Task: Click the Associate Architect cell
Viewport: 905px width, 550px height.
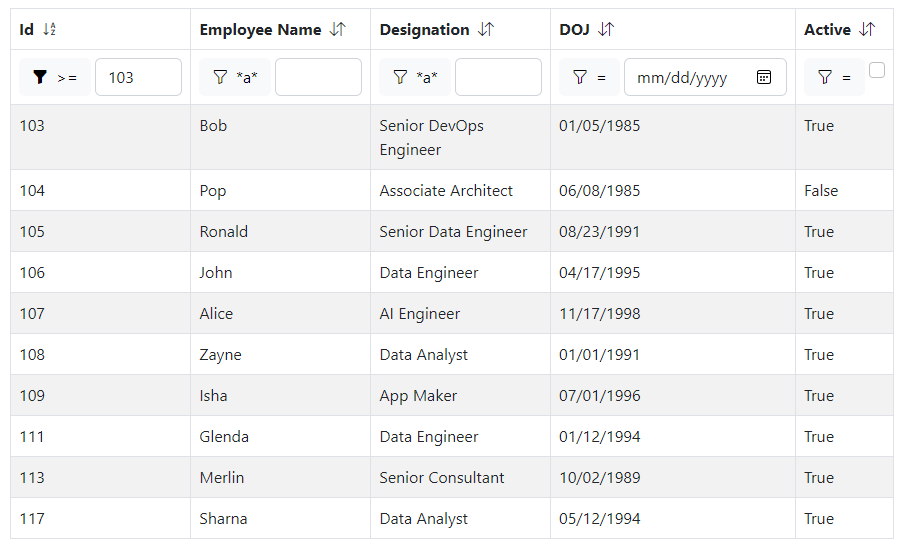Action: coord(446,191)
